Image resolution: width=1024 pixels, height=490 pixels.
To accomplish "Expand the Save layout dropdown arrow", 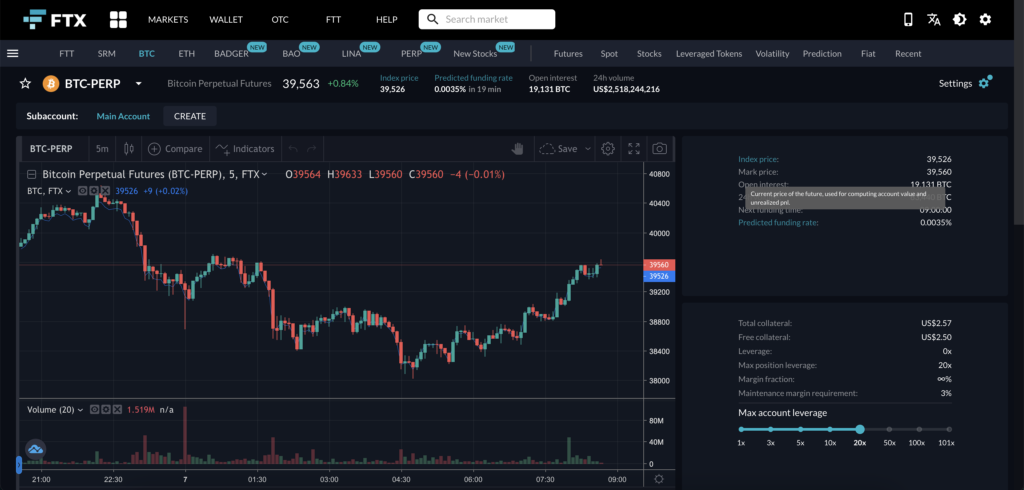I will coord(588,149).
